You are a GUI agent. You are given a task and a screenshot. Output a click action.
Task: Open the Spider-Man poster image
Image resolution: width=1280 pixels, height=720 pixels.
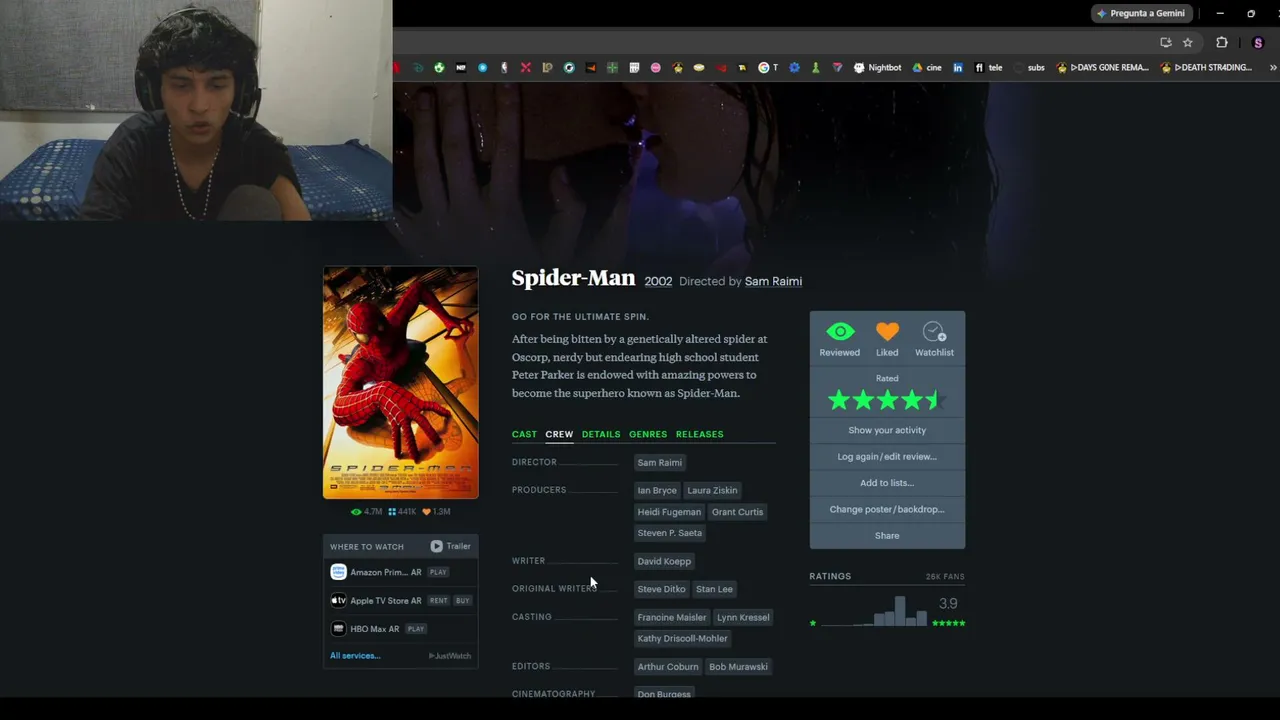400,382
